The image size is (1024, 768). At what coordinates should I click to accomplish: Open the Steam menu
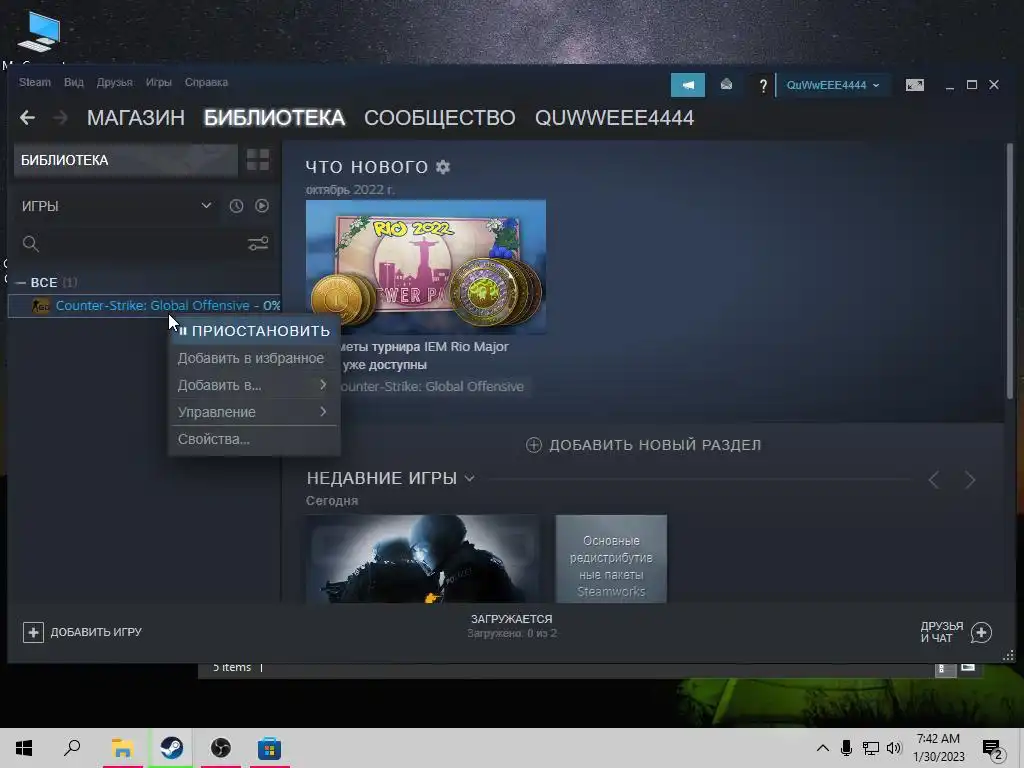35,82
